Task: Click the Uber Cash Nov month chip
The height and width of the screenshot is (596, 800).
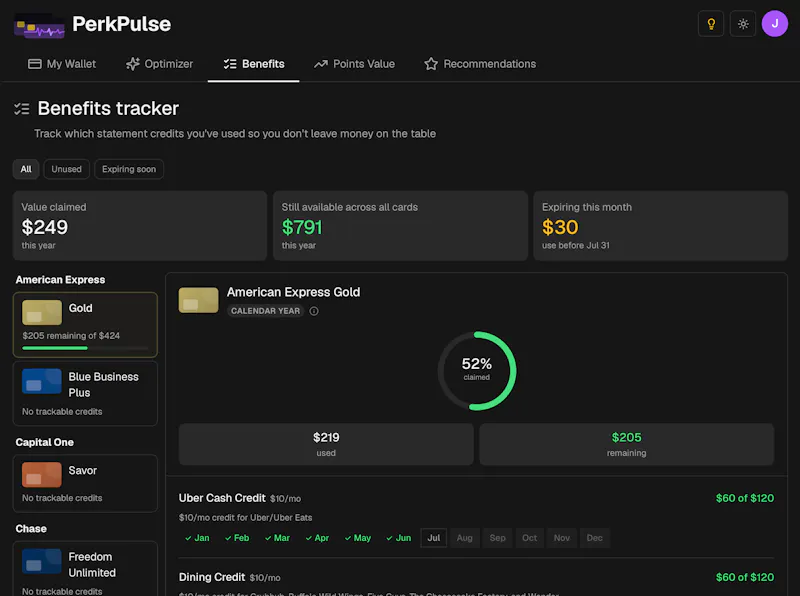Action: pos(562,538)
